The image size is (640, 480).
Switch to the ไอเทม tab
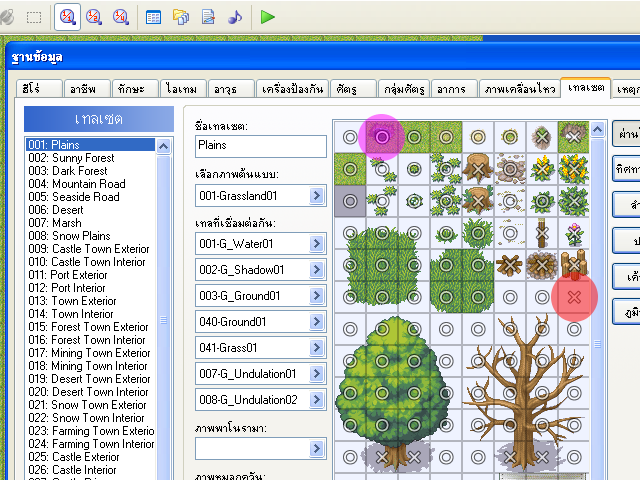click(183, 89)
